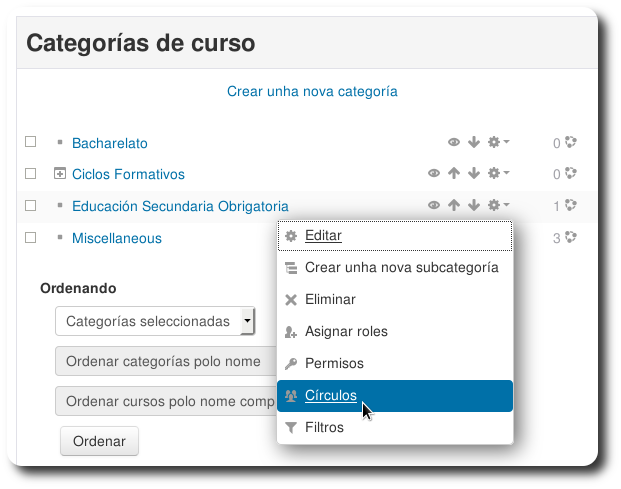Click the Ordenando section heading
This screenshot has width=621, height=489.
tap(78, 288)
